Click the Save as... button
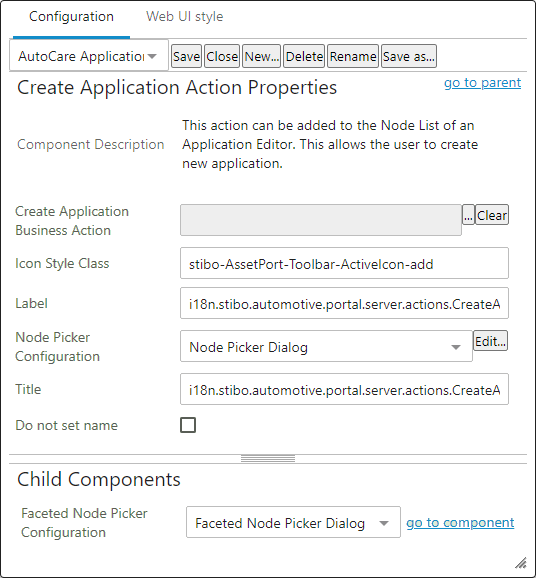Image resolution: width=536 pixels, height=578 pixels. (x=409, y=56)
